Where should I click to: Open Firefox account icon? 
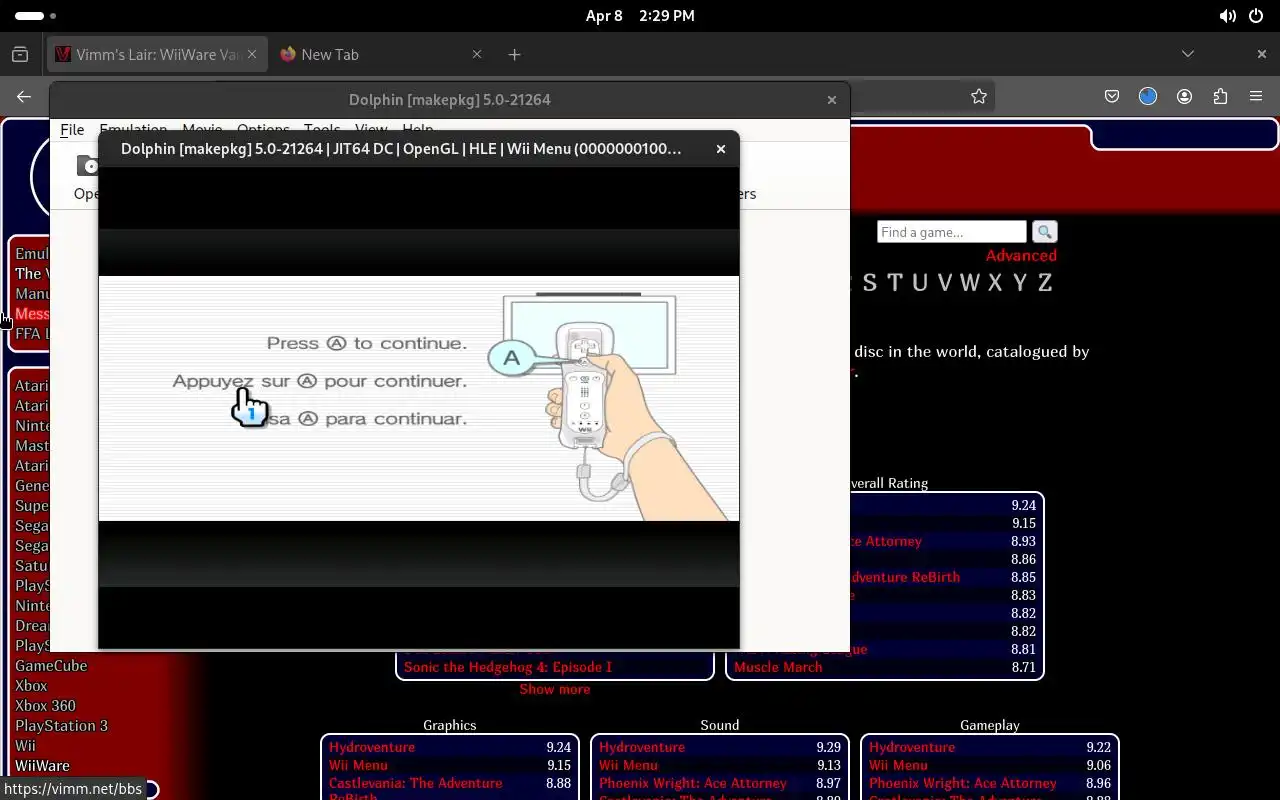coord(1185,96)
